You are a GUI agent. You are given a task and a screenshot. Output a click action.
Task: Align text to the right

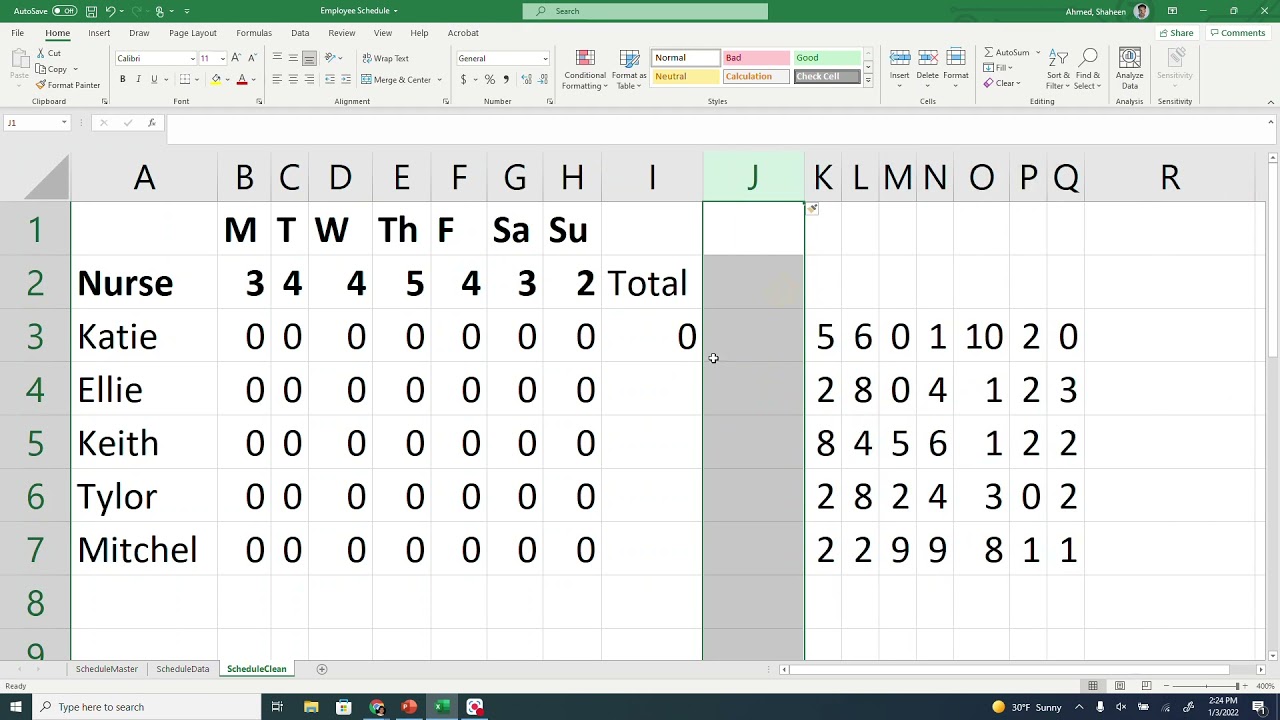point(309,79)
